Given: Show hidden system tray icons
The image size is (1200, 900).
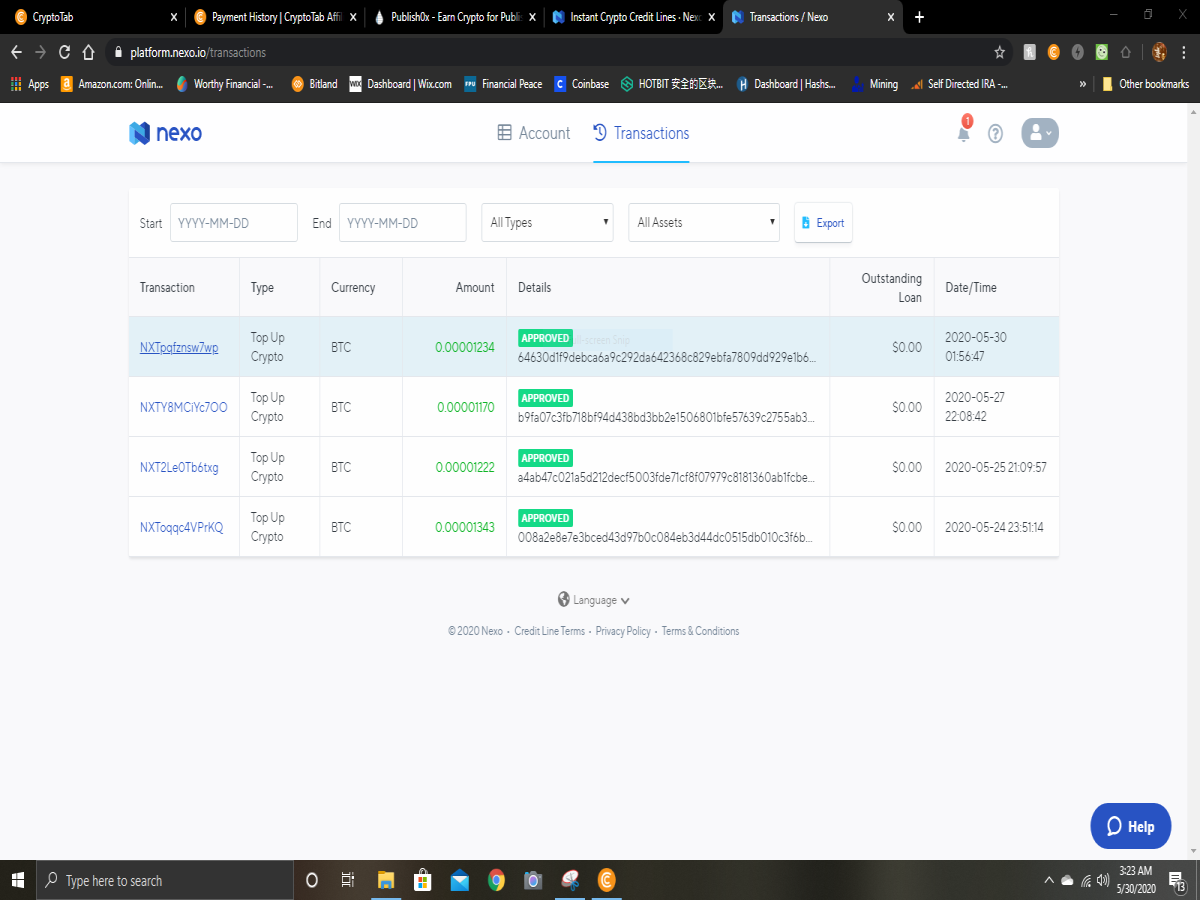Looking at the screenshot, I should pyautogui.click(x=1048, y=880).
